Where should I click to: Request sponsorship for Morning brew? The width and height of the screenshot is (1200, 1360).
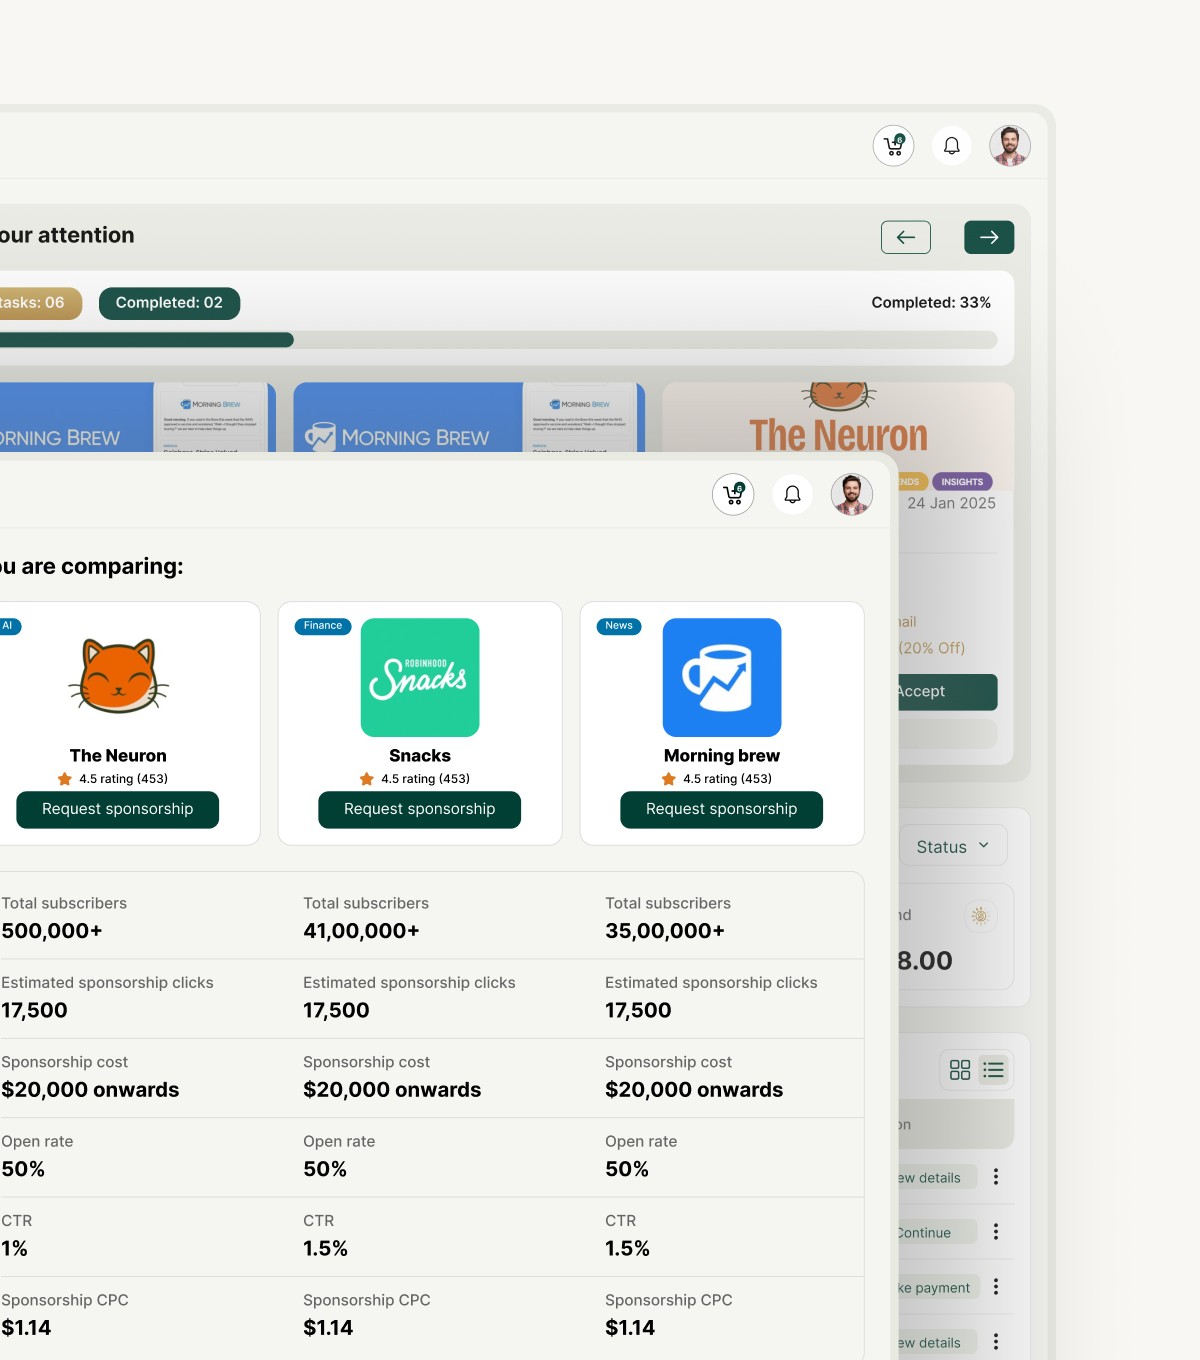pyautogui.click(x=722, y=810)
